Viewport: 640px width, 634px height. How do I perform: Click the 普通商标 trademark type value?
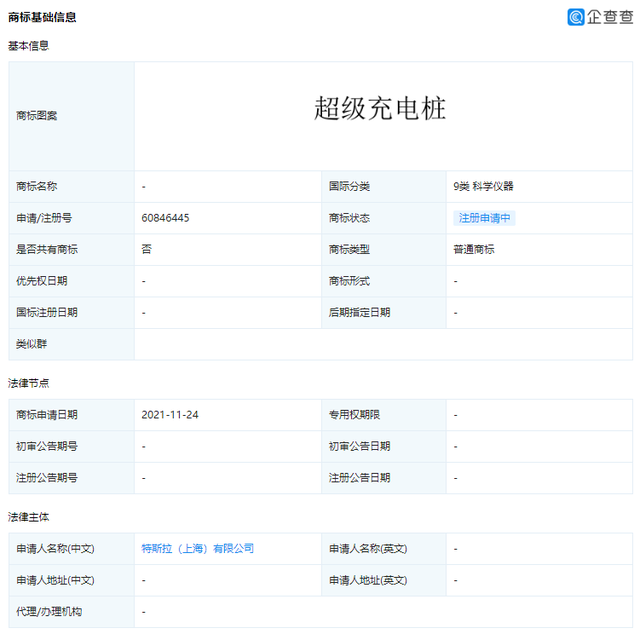pos(474,249)
